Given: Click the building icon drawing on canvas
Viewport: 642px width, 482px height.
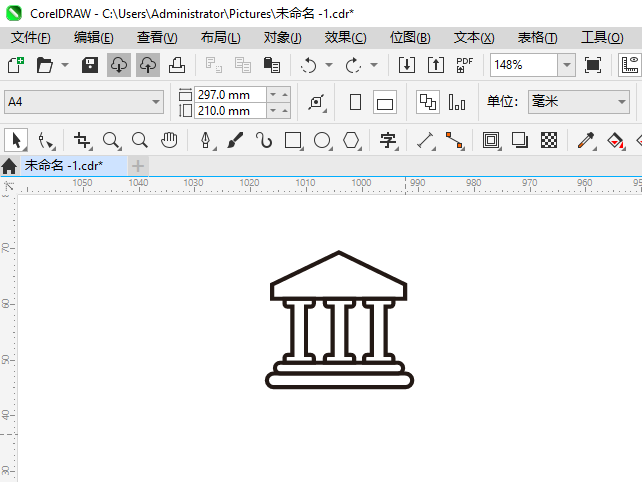Looking at the screenshot, I should (x=339, y=319).
